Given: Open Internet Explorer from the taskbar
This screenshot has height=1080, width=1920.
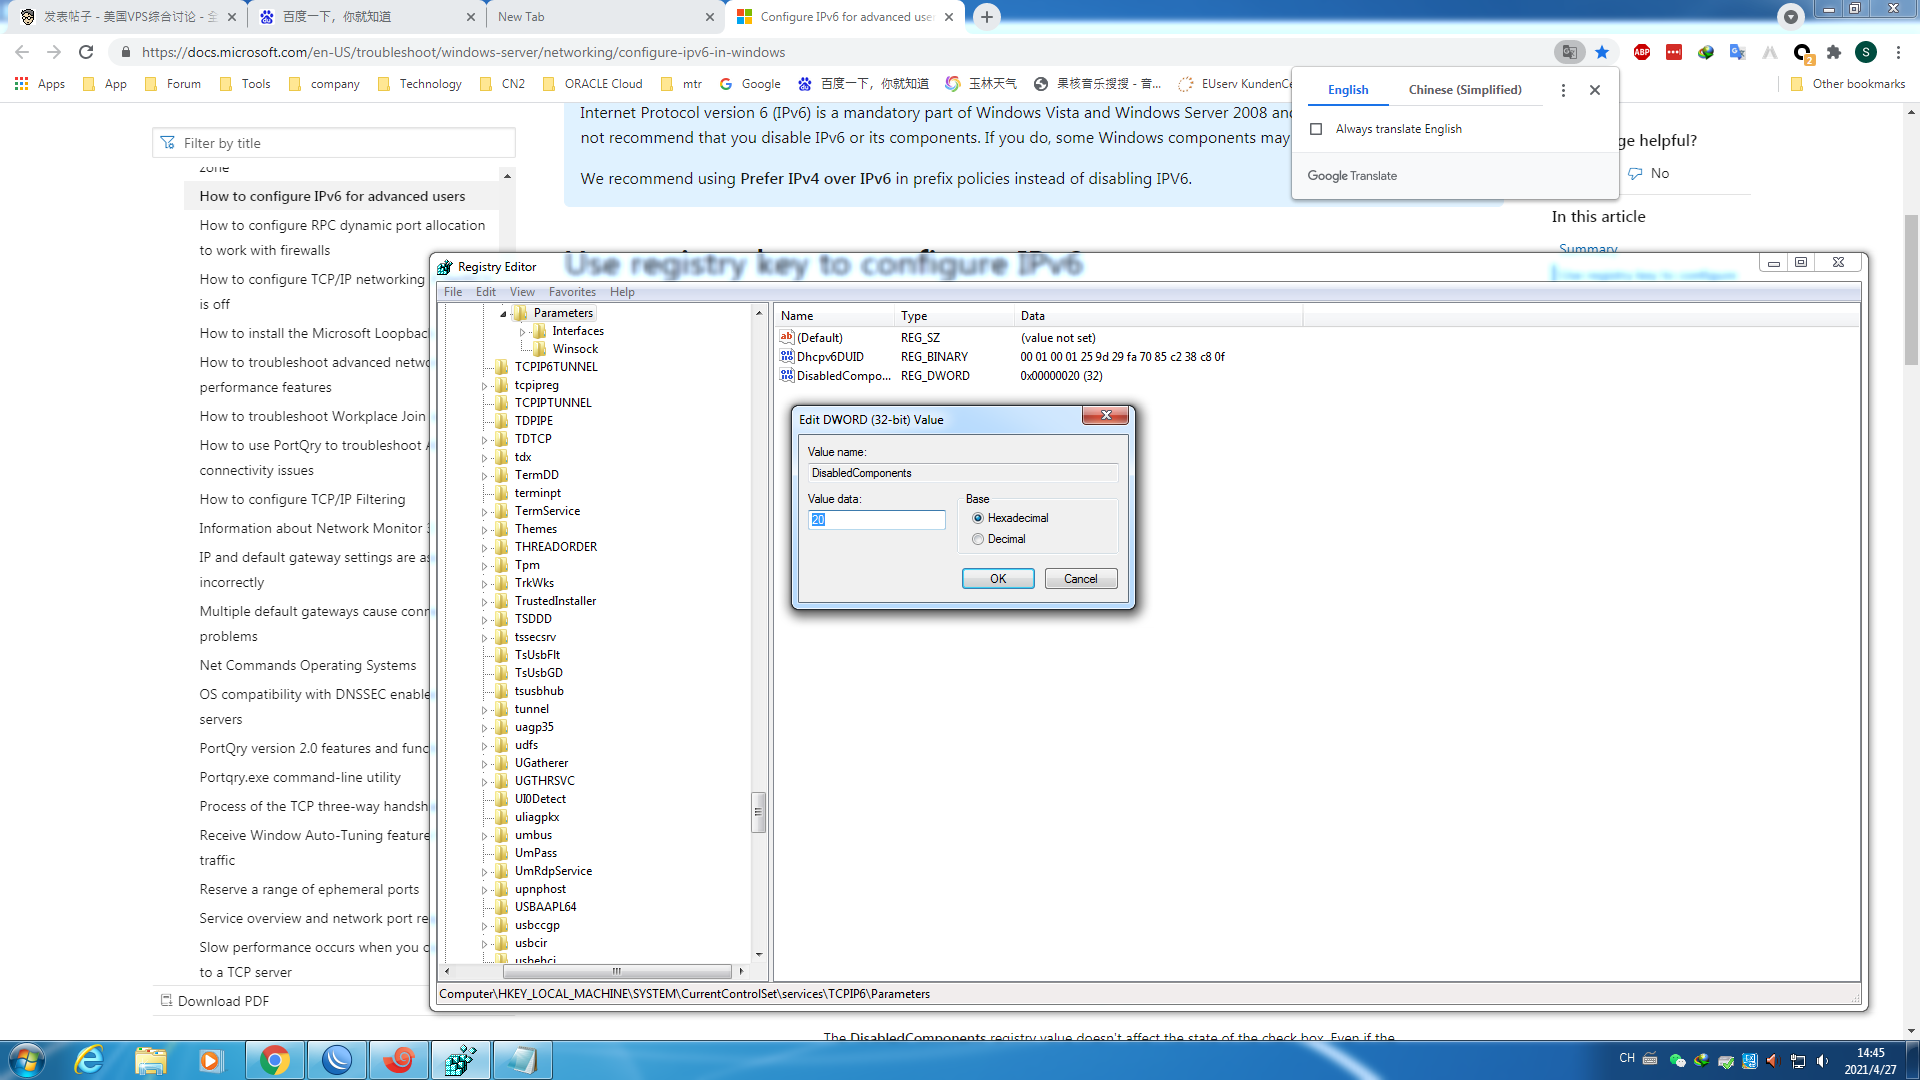Looking at the screenshot, I should (89, 1060).
